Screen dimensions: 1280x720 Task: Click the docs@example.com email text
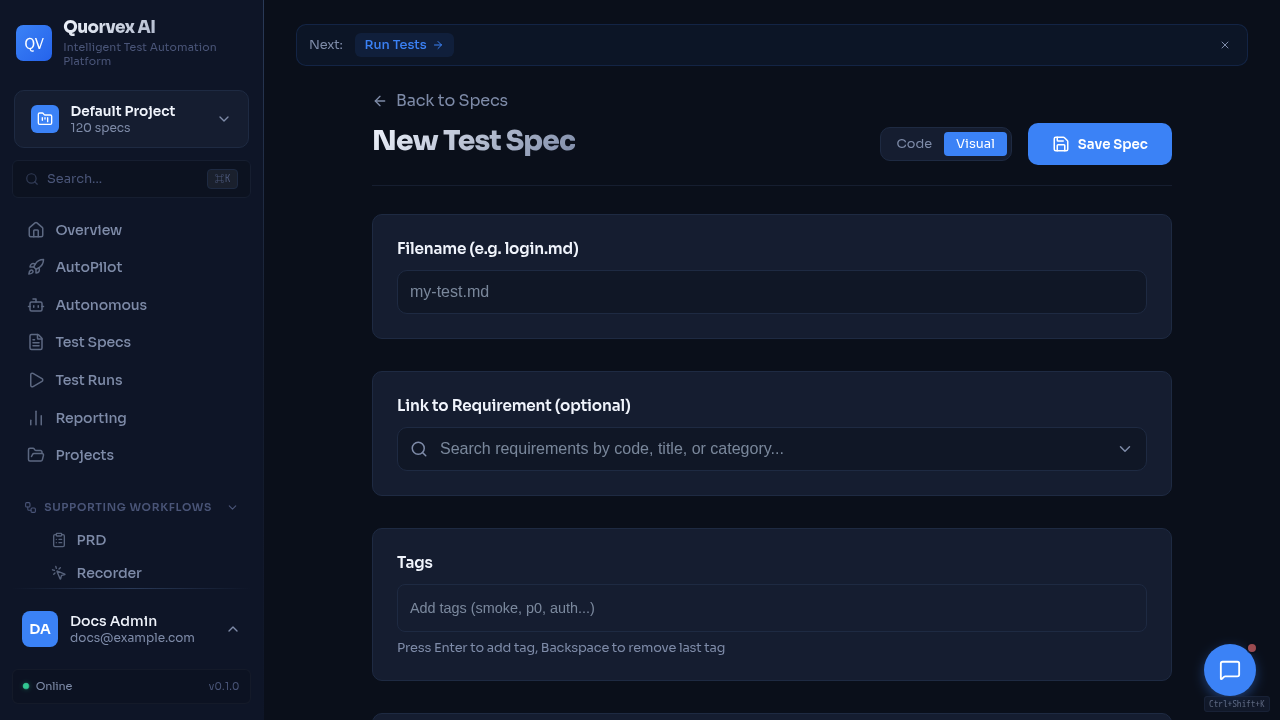(132, 638)
